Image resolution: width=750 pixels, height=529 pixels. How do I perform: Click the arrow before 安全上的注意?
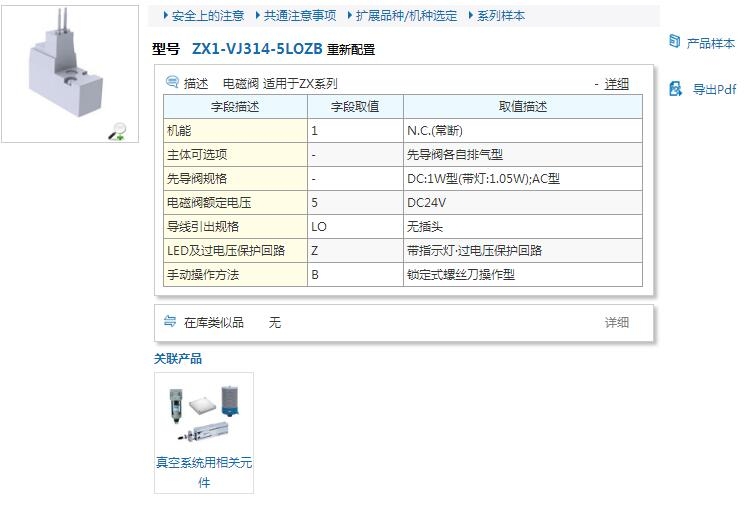click(x=166, y=16)
